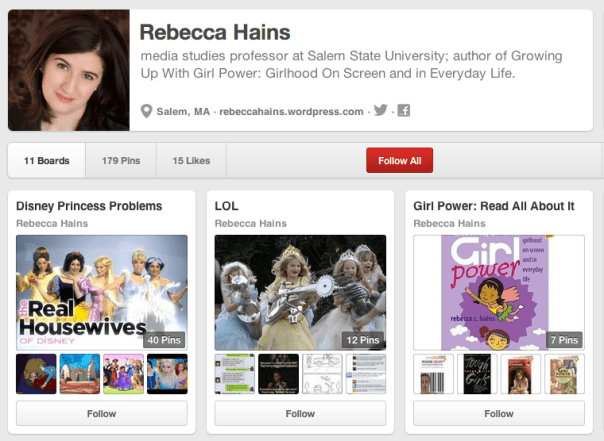
Task: Click the 40 Pins badge
Action: [x=164, y=340]
